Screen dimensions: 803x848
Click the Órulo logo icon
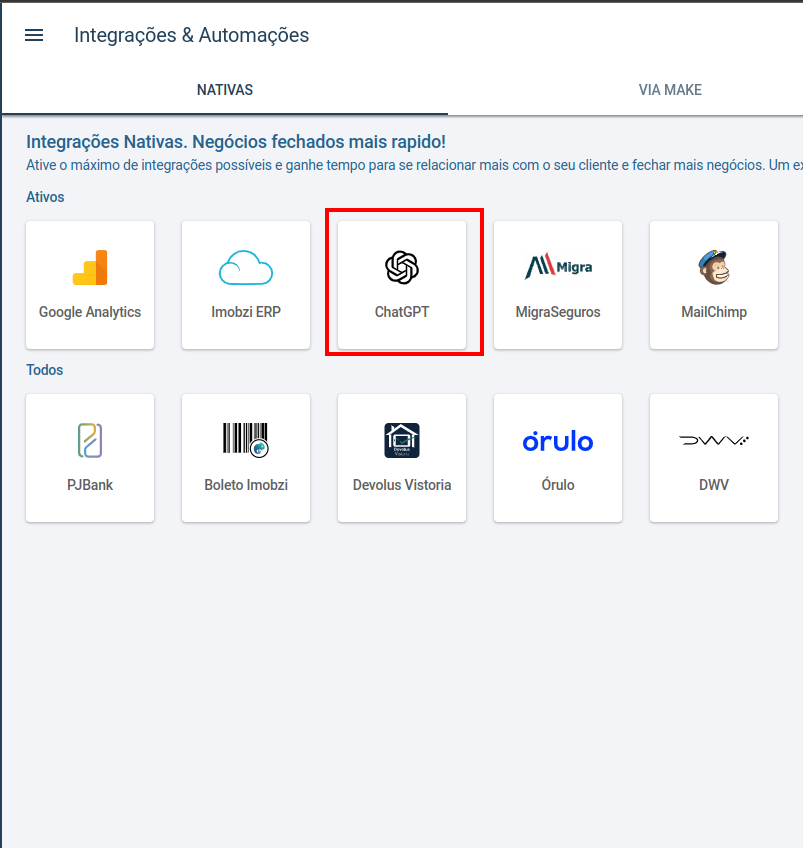point(558,441)
